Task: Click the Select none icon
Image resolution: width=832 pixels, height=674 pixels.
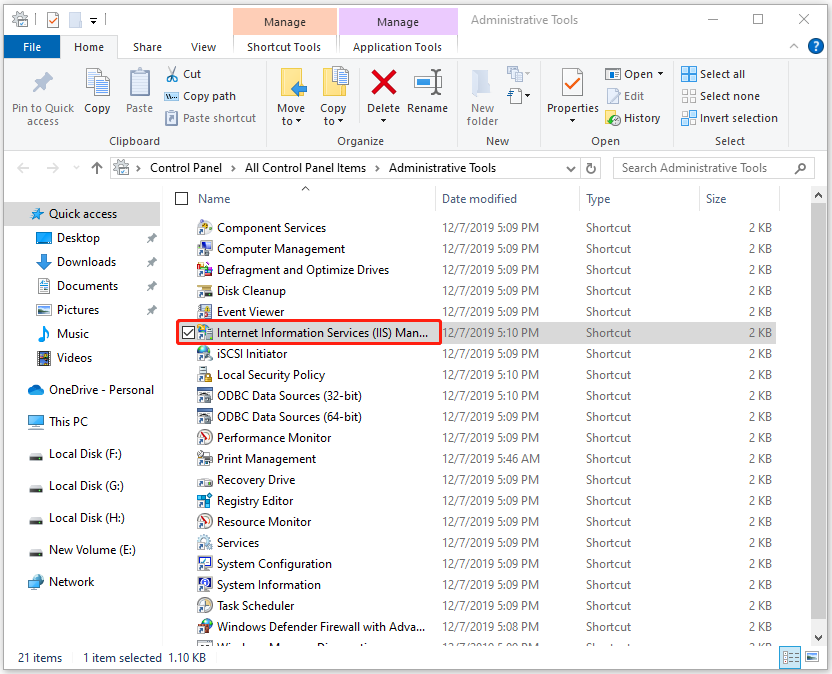Action: pyautogui.click(x=688, y=96)
